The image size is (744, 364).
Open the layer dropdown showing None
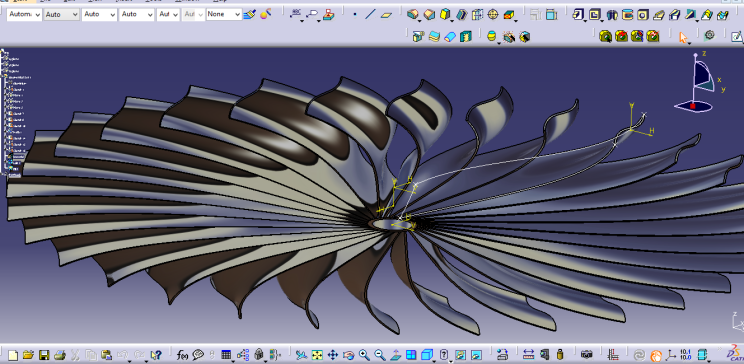[x=224, y=15]
